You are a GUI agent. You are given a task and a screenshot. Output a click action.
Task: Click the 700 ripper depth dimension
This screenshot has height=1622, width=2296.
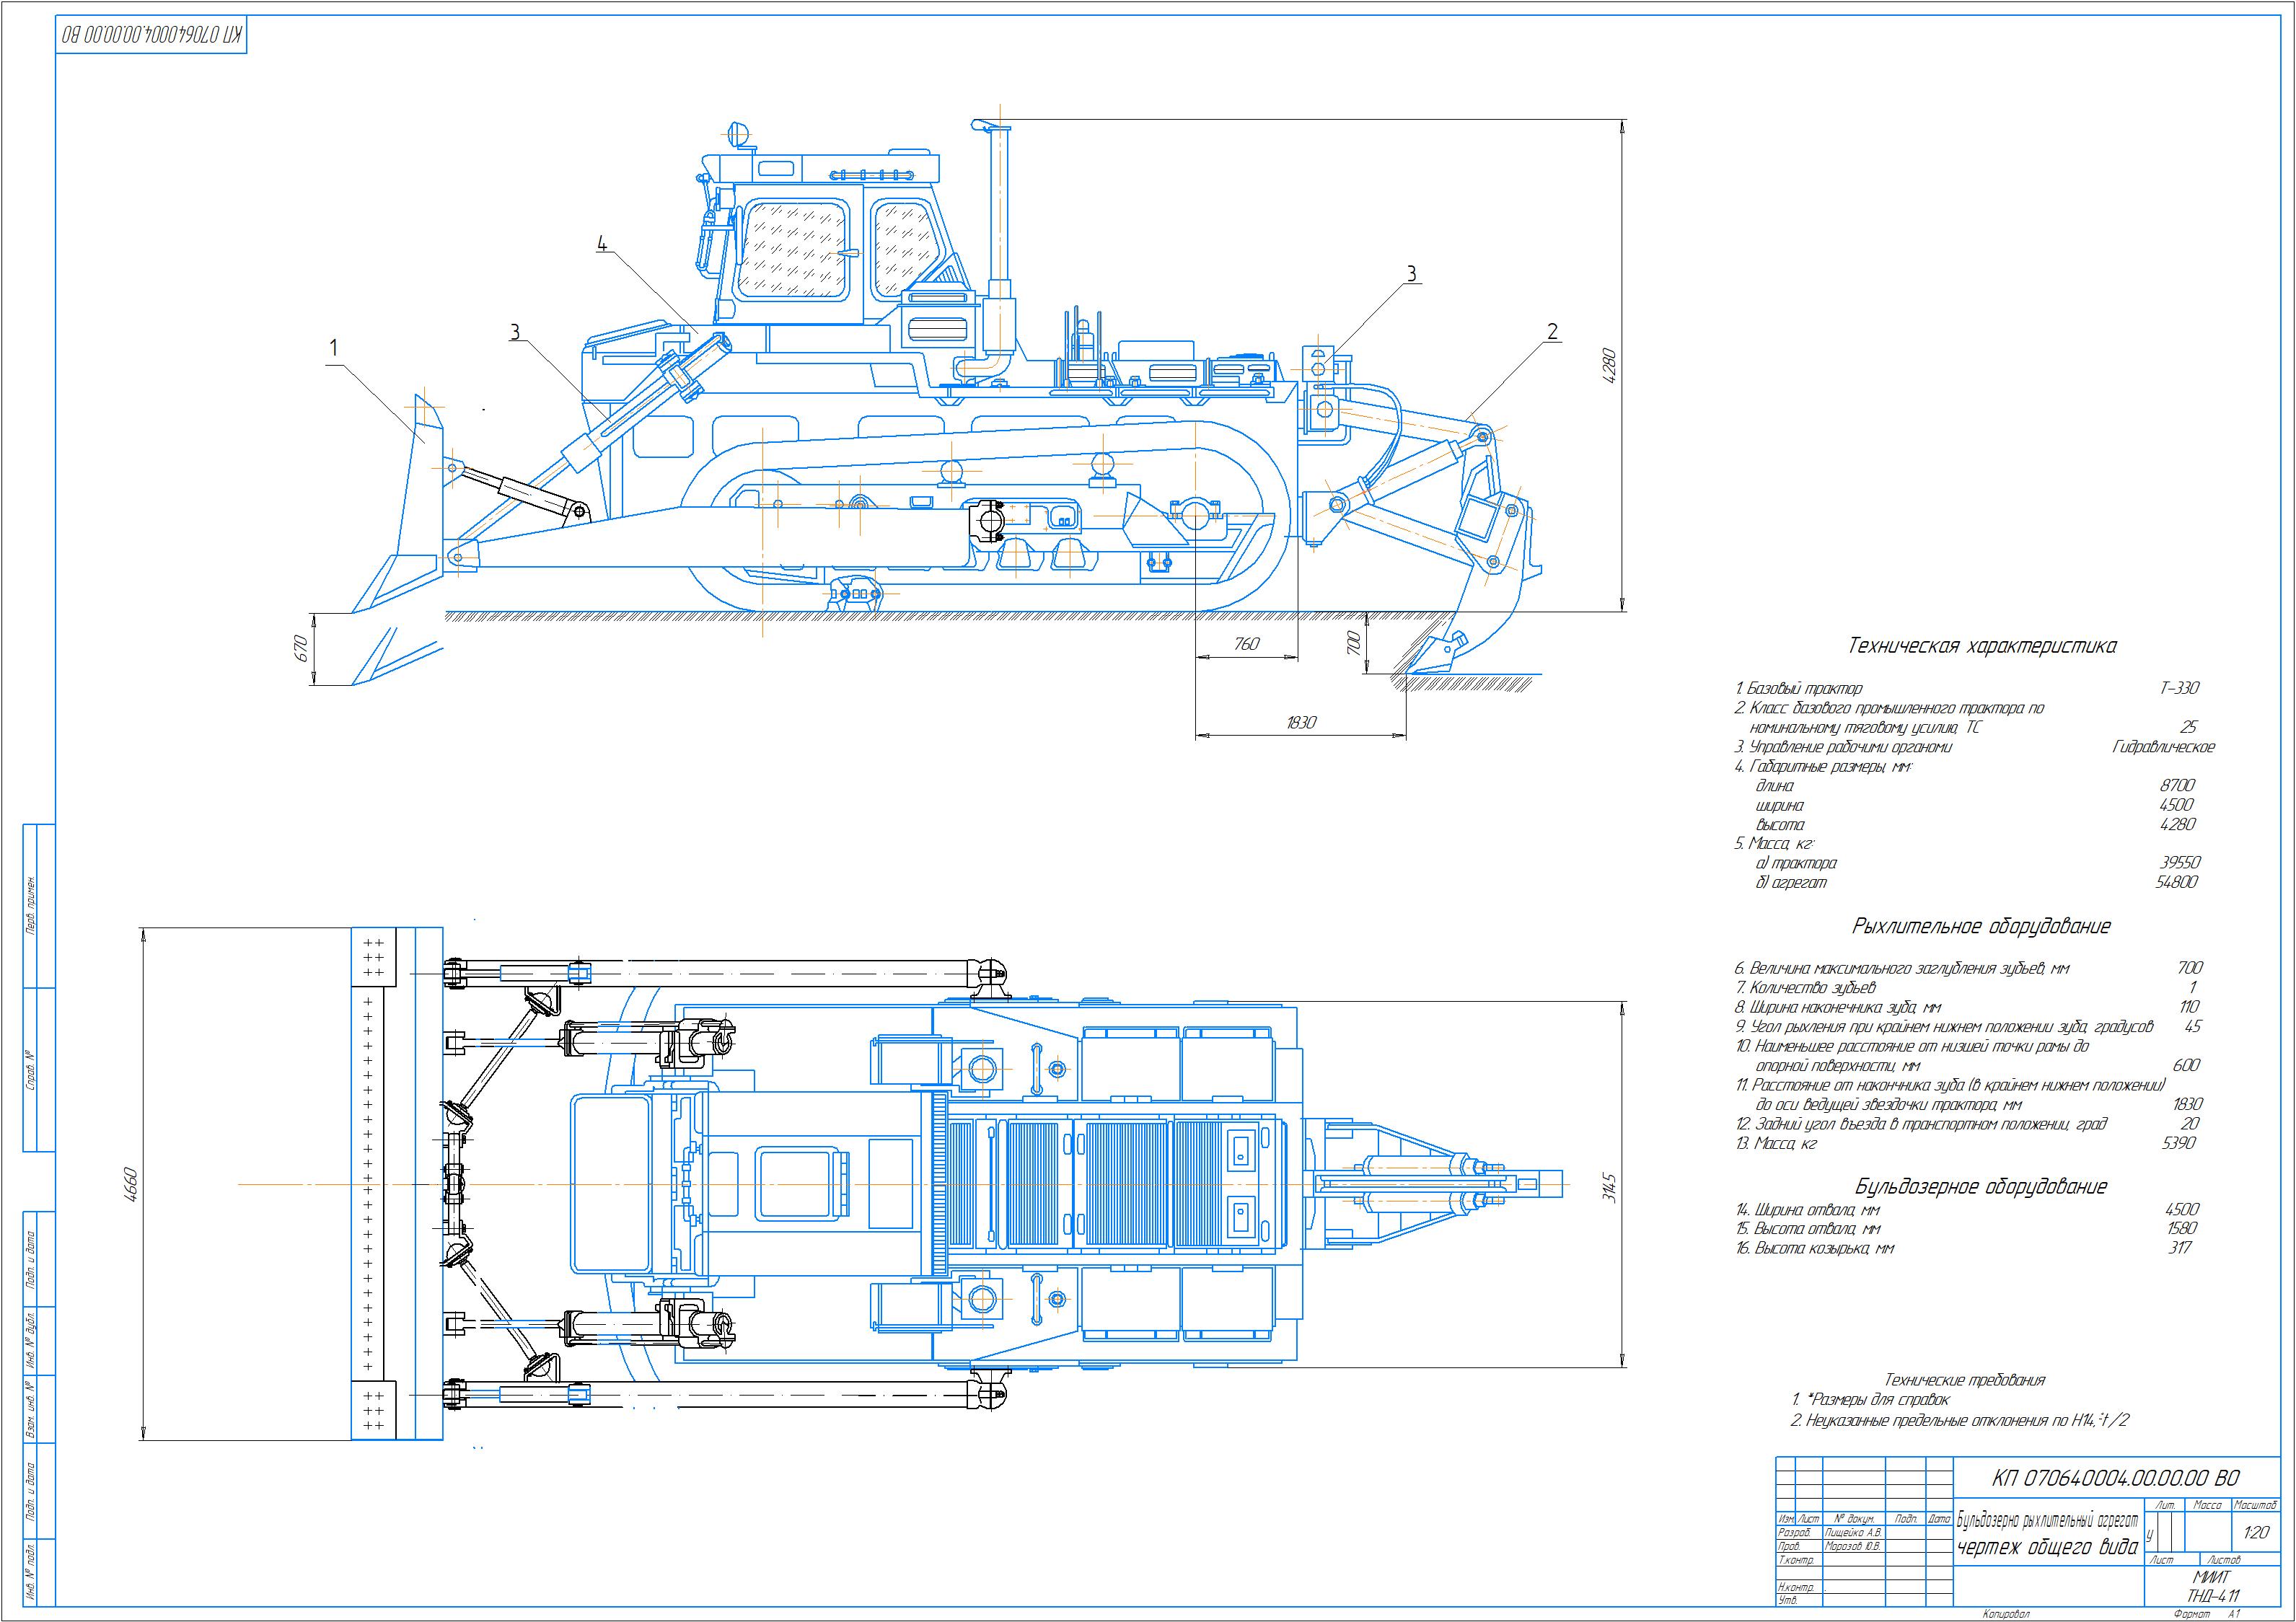[1355, 642]
